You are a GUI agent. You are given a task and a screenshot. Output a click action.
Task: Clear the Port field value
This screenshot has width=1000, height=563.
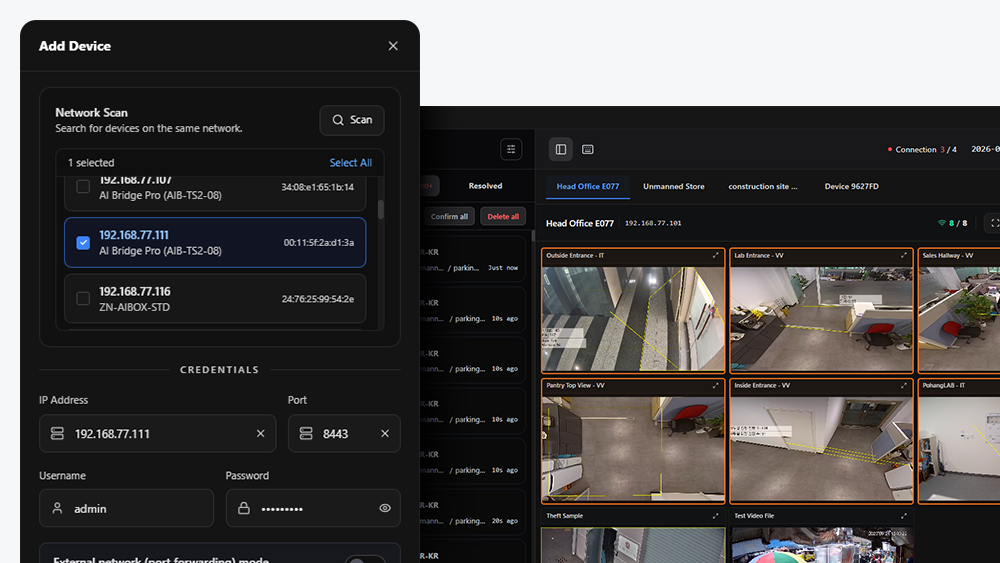click(x=385, y=434)
